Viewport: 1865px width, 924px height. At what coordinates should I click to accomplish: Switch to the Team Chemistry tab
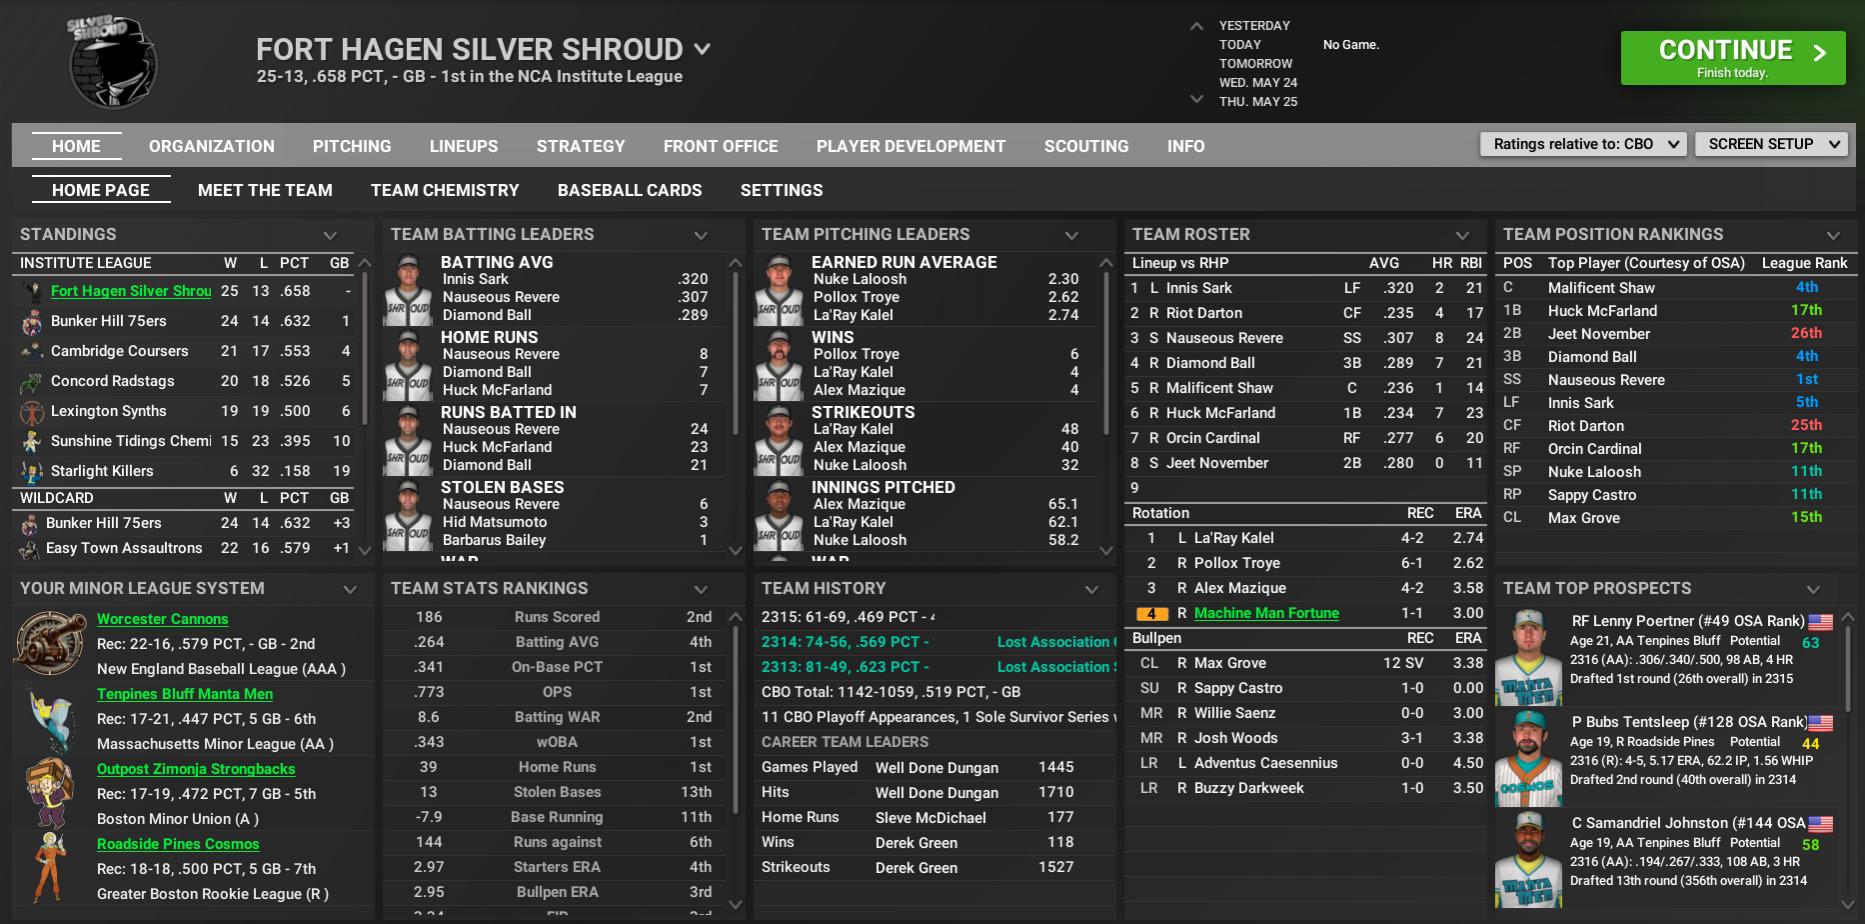tap(445, 190)
